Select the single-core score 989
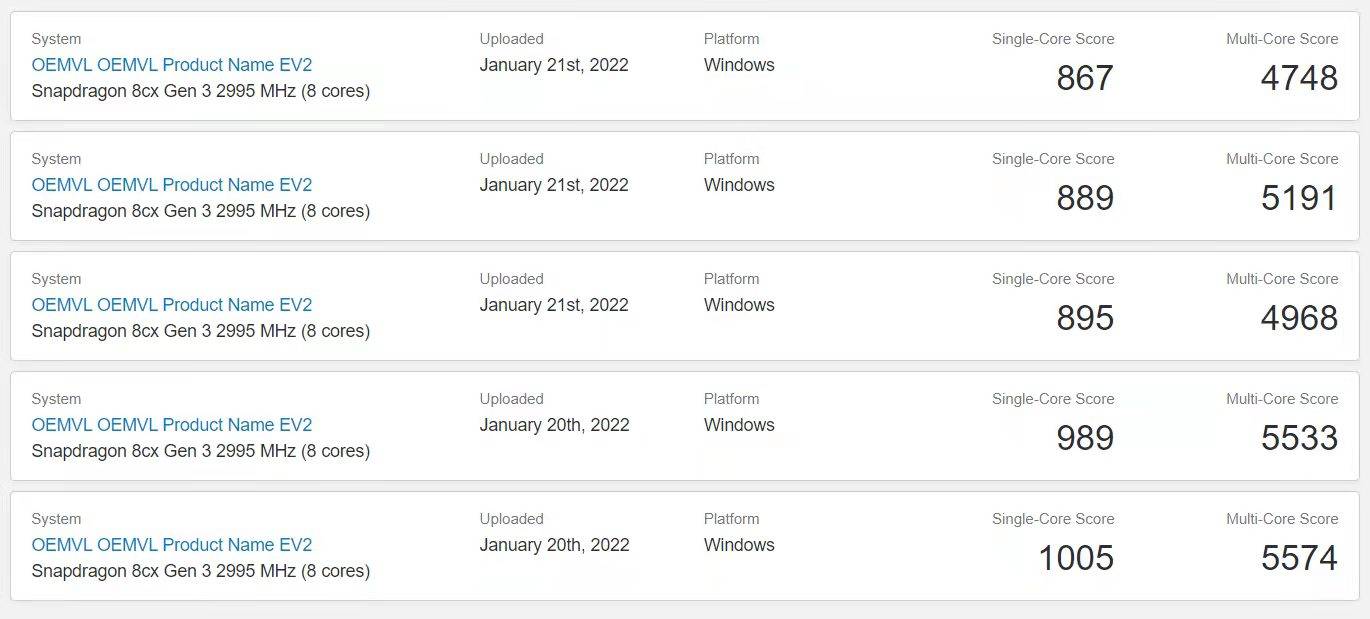 (x=1084, y=437)
